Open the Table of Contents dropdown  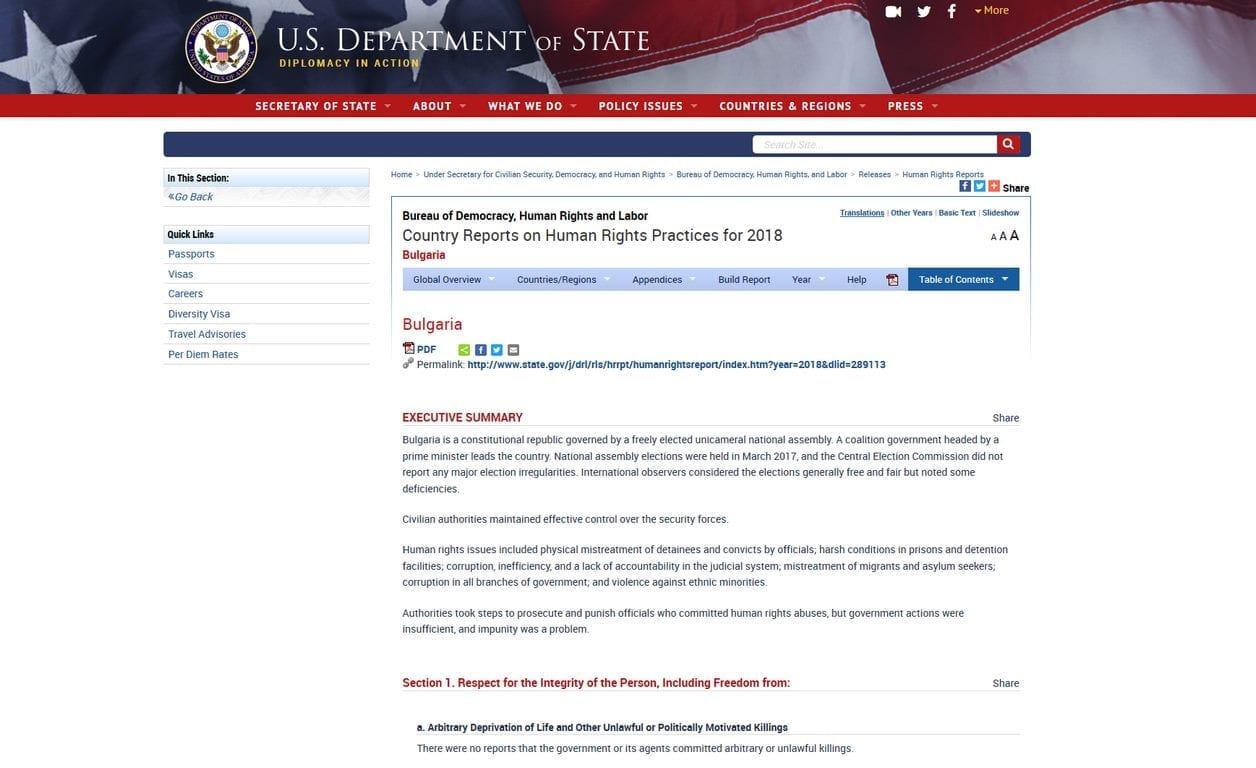[x=964, y=280]
